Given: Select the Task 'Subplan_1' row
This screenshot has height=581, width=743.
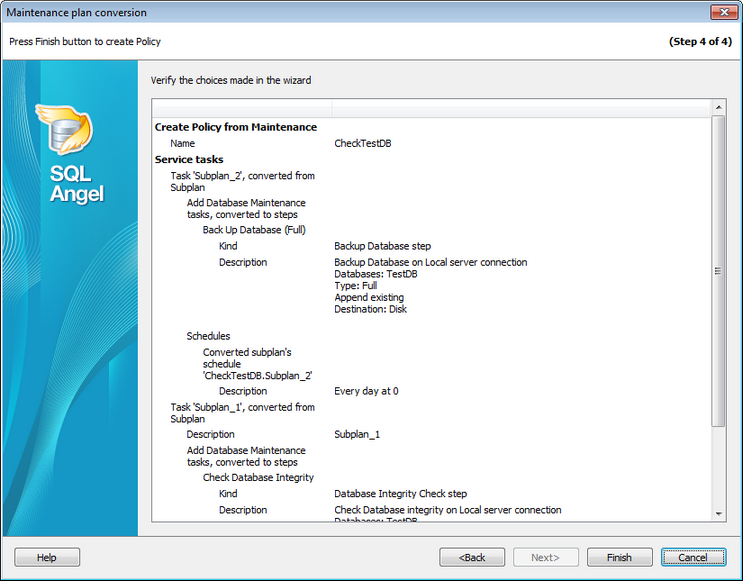Looking at the screenshot, I should coord(243,413).
